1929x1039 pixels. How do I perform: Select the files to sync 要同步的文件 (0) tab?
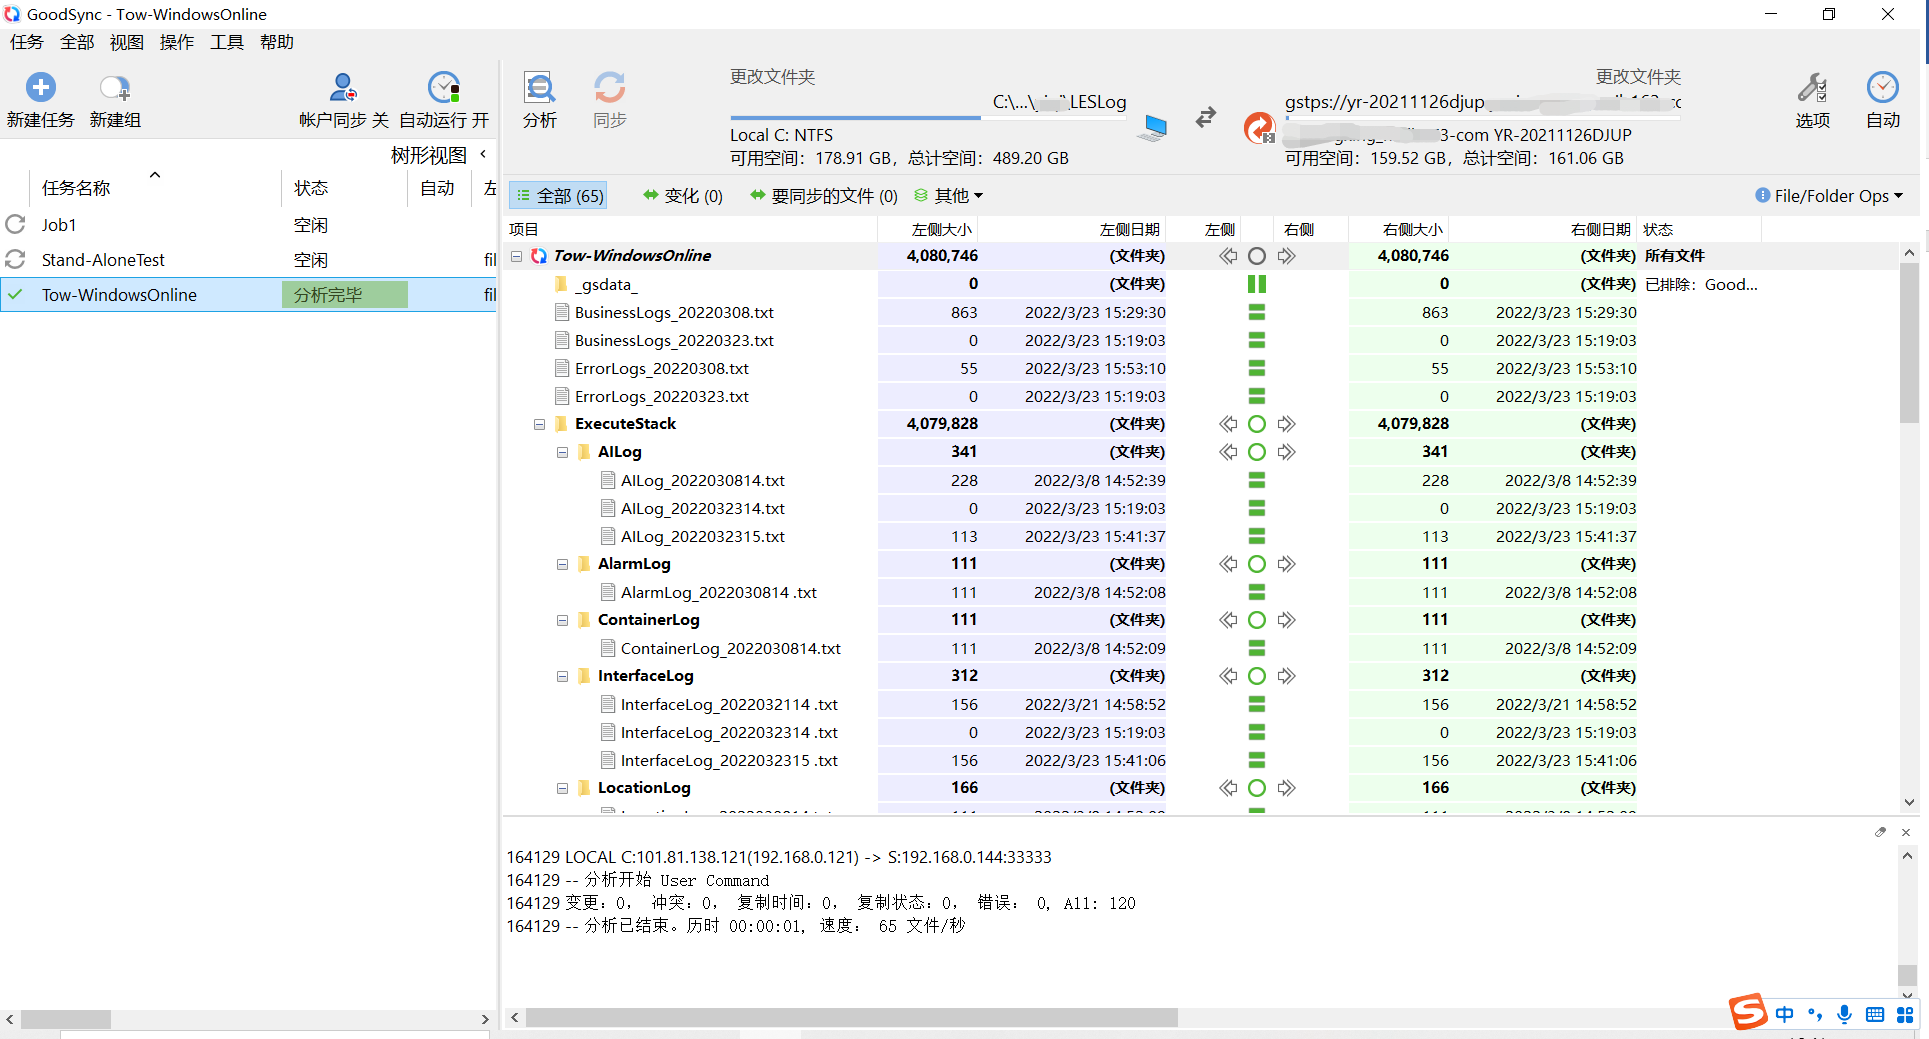(824, 196)
